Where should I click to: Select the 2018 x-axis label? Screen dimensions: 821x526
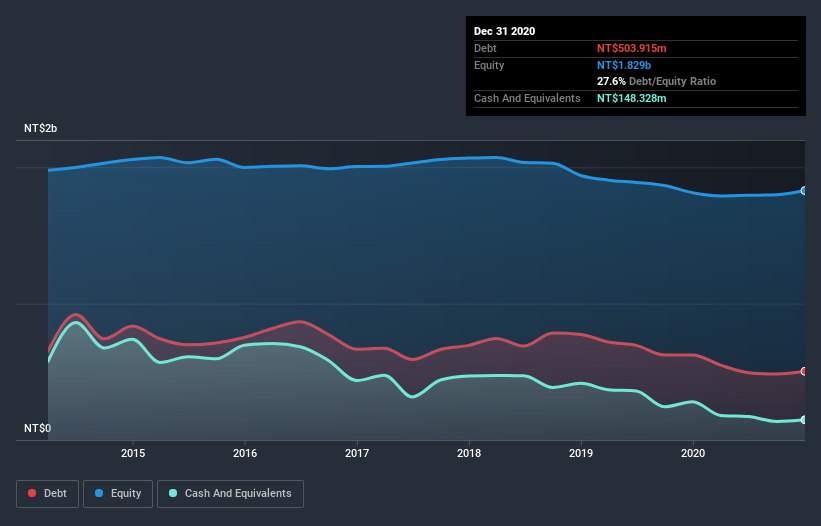click(469, 453)
